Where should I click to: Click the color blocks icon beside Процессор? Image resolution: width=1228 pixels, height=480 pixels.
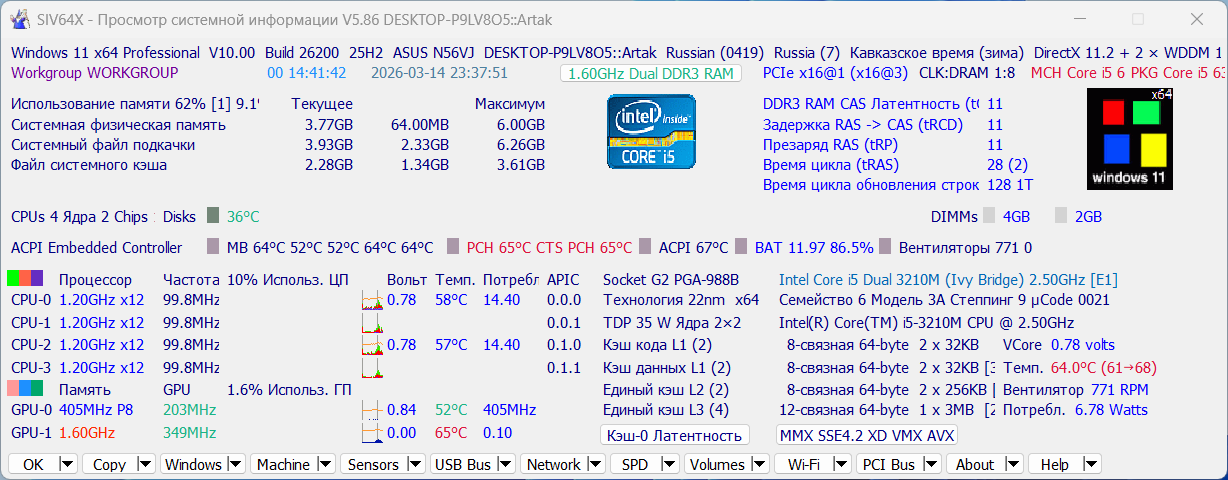[25, 278]
